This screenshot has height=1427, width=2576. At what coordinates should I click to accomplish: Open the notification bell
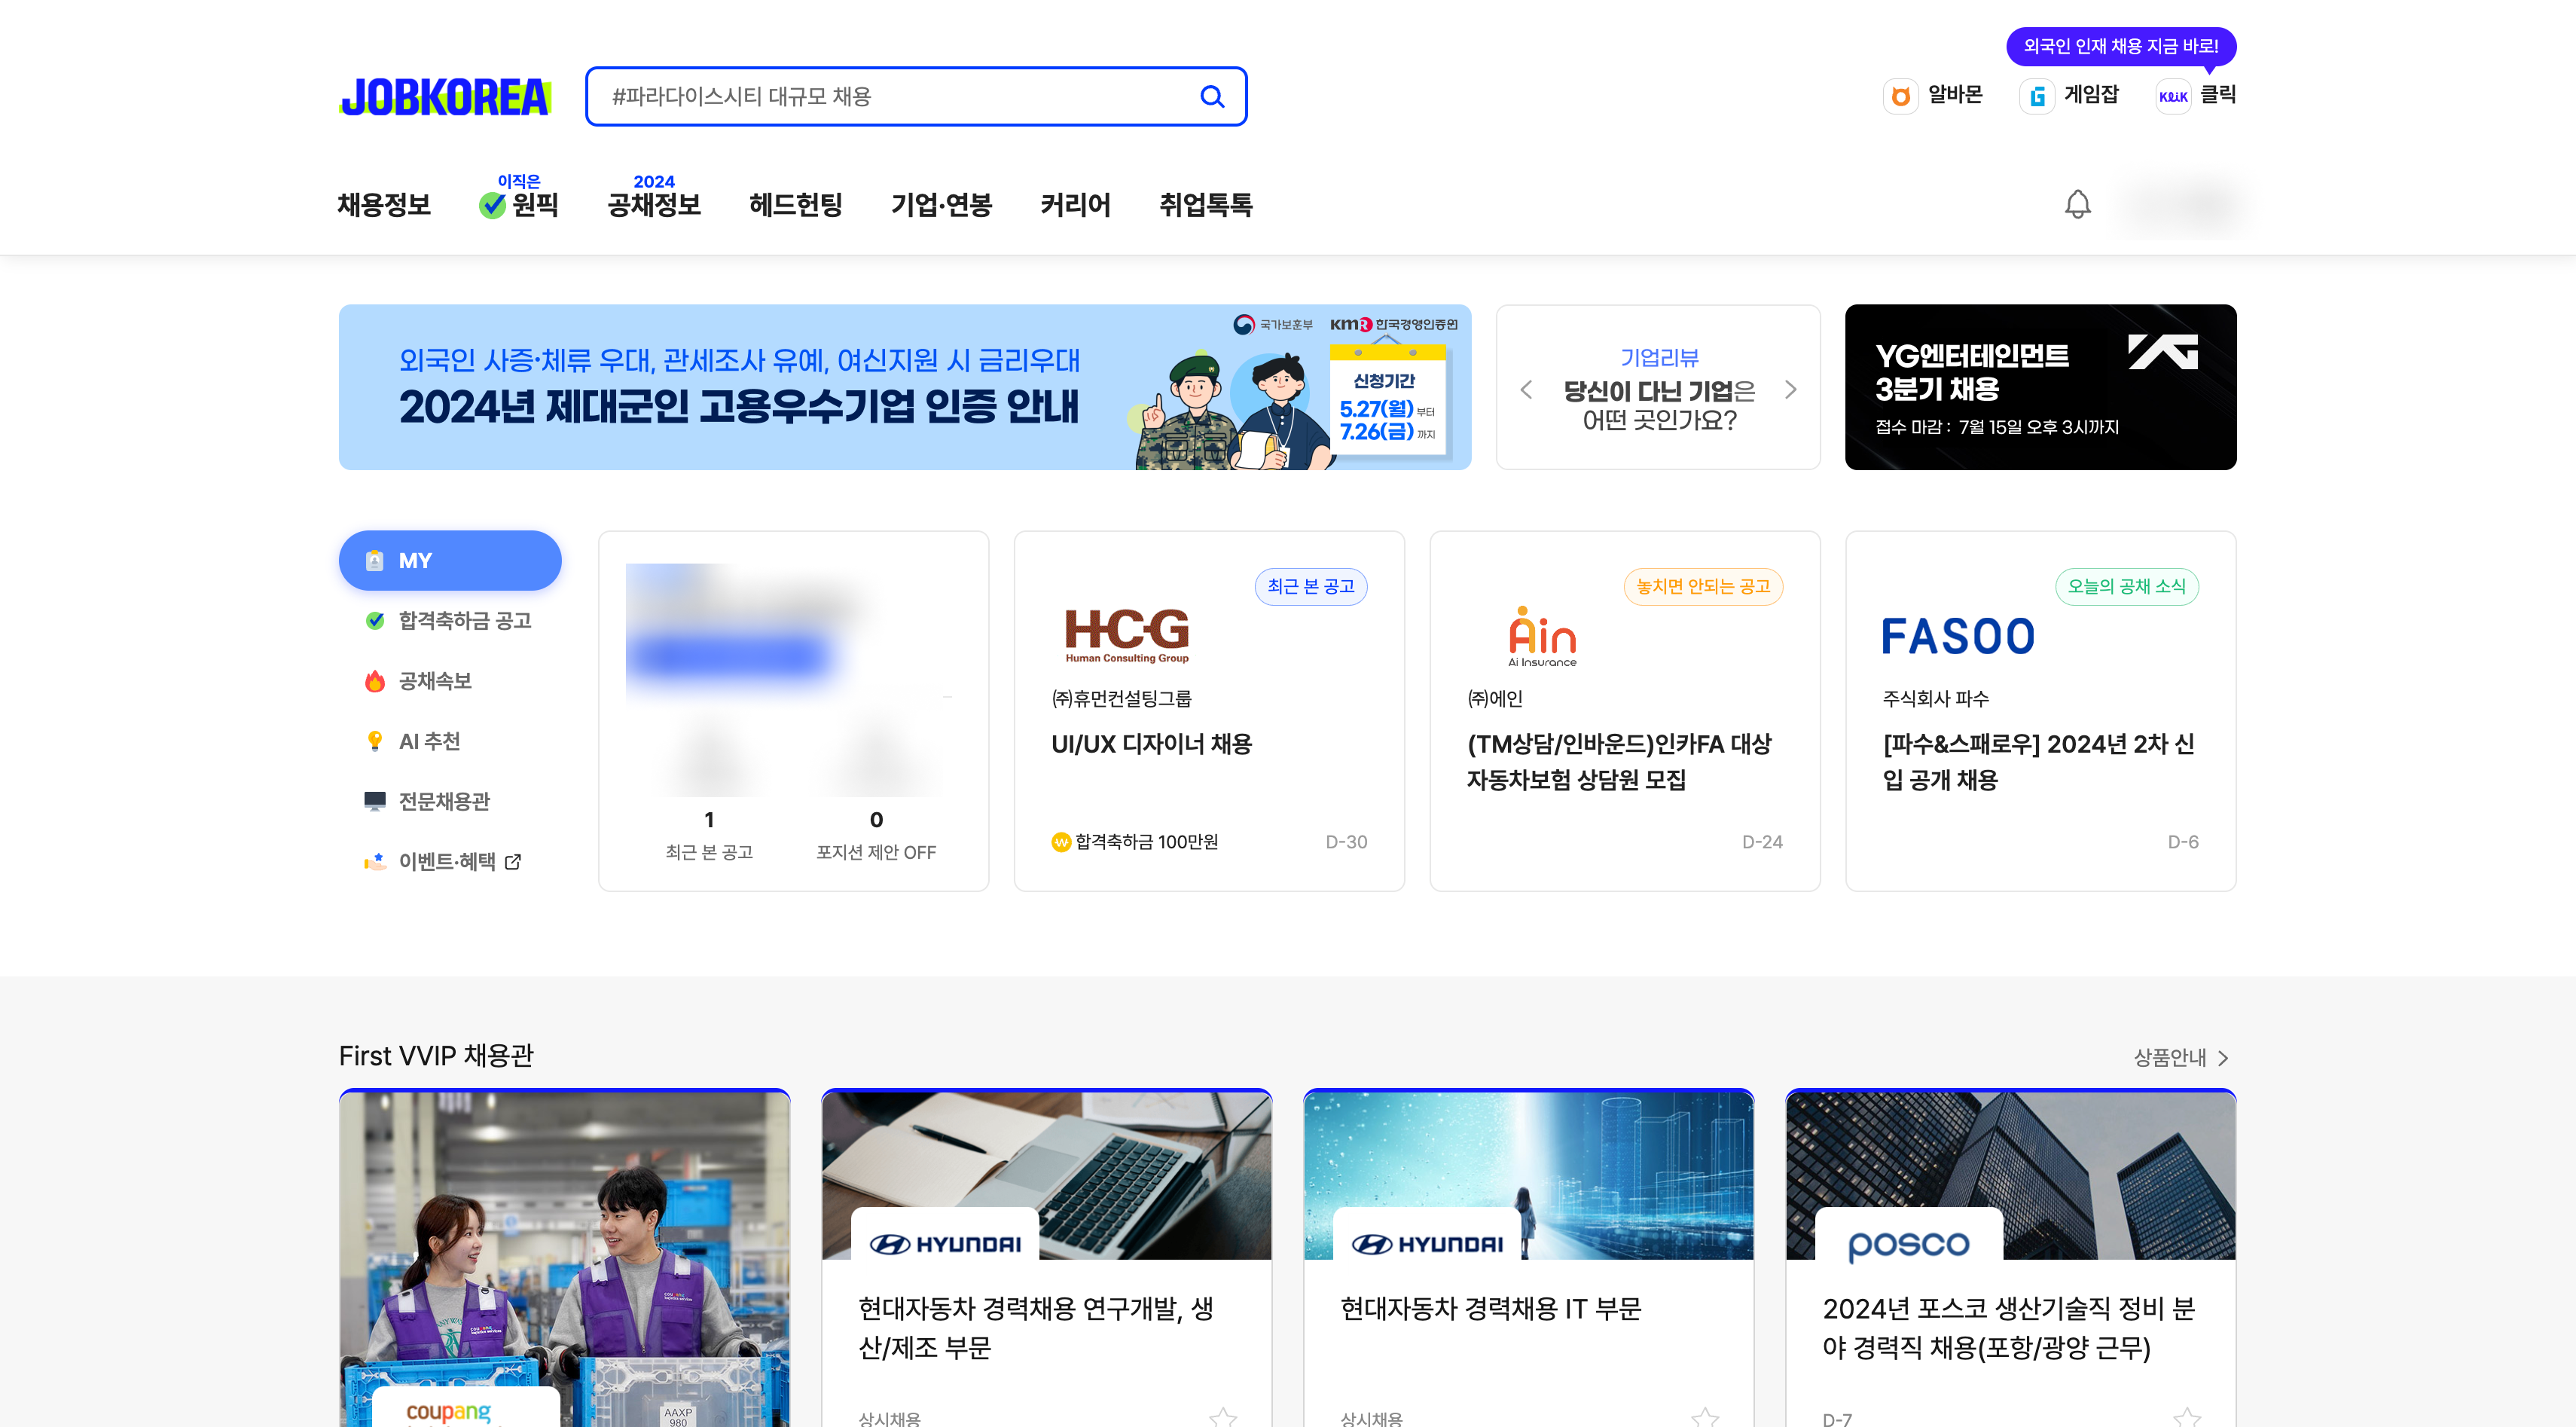(x=2077, y=204)
